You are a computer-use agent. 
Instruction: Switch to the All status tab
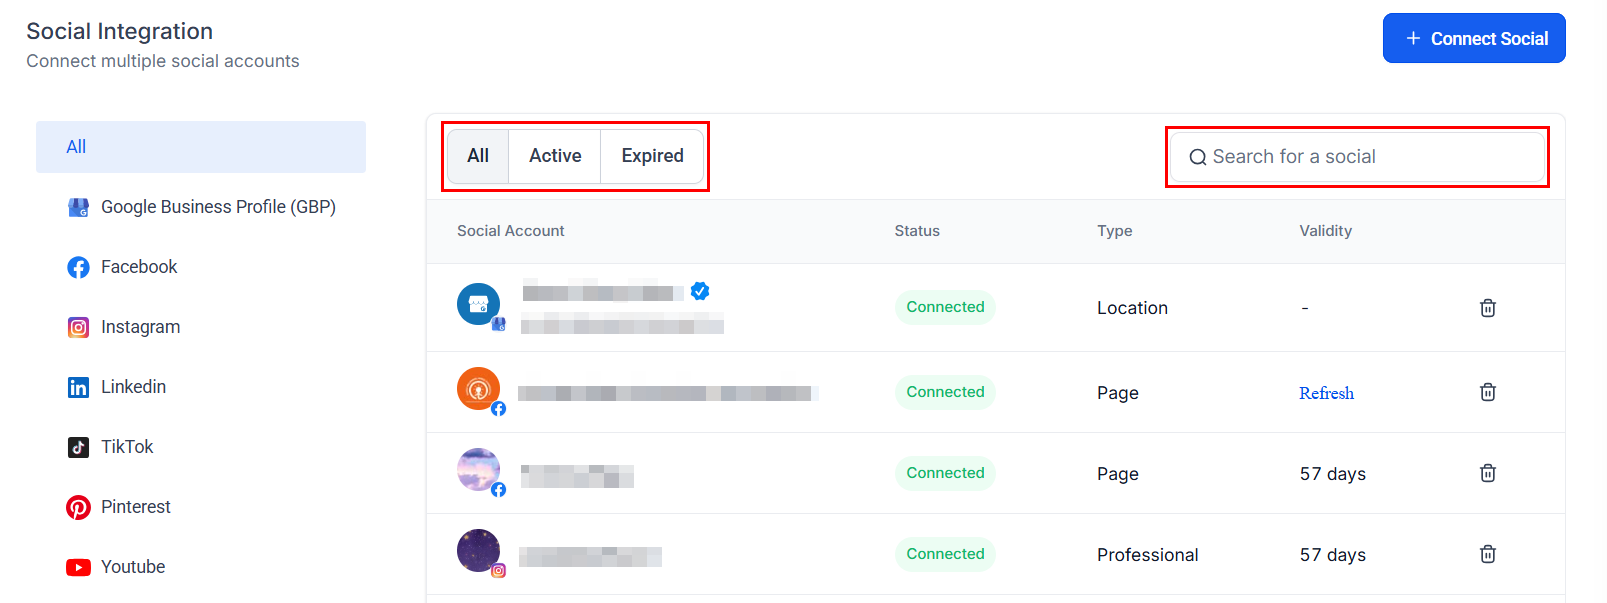point(478,156)
